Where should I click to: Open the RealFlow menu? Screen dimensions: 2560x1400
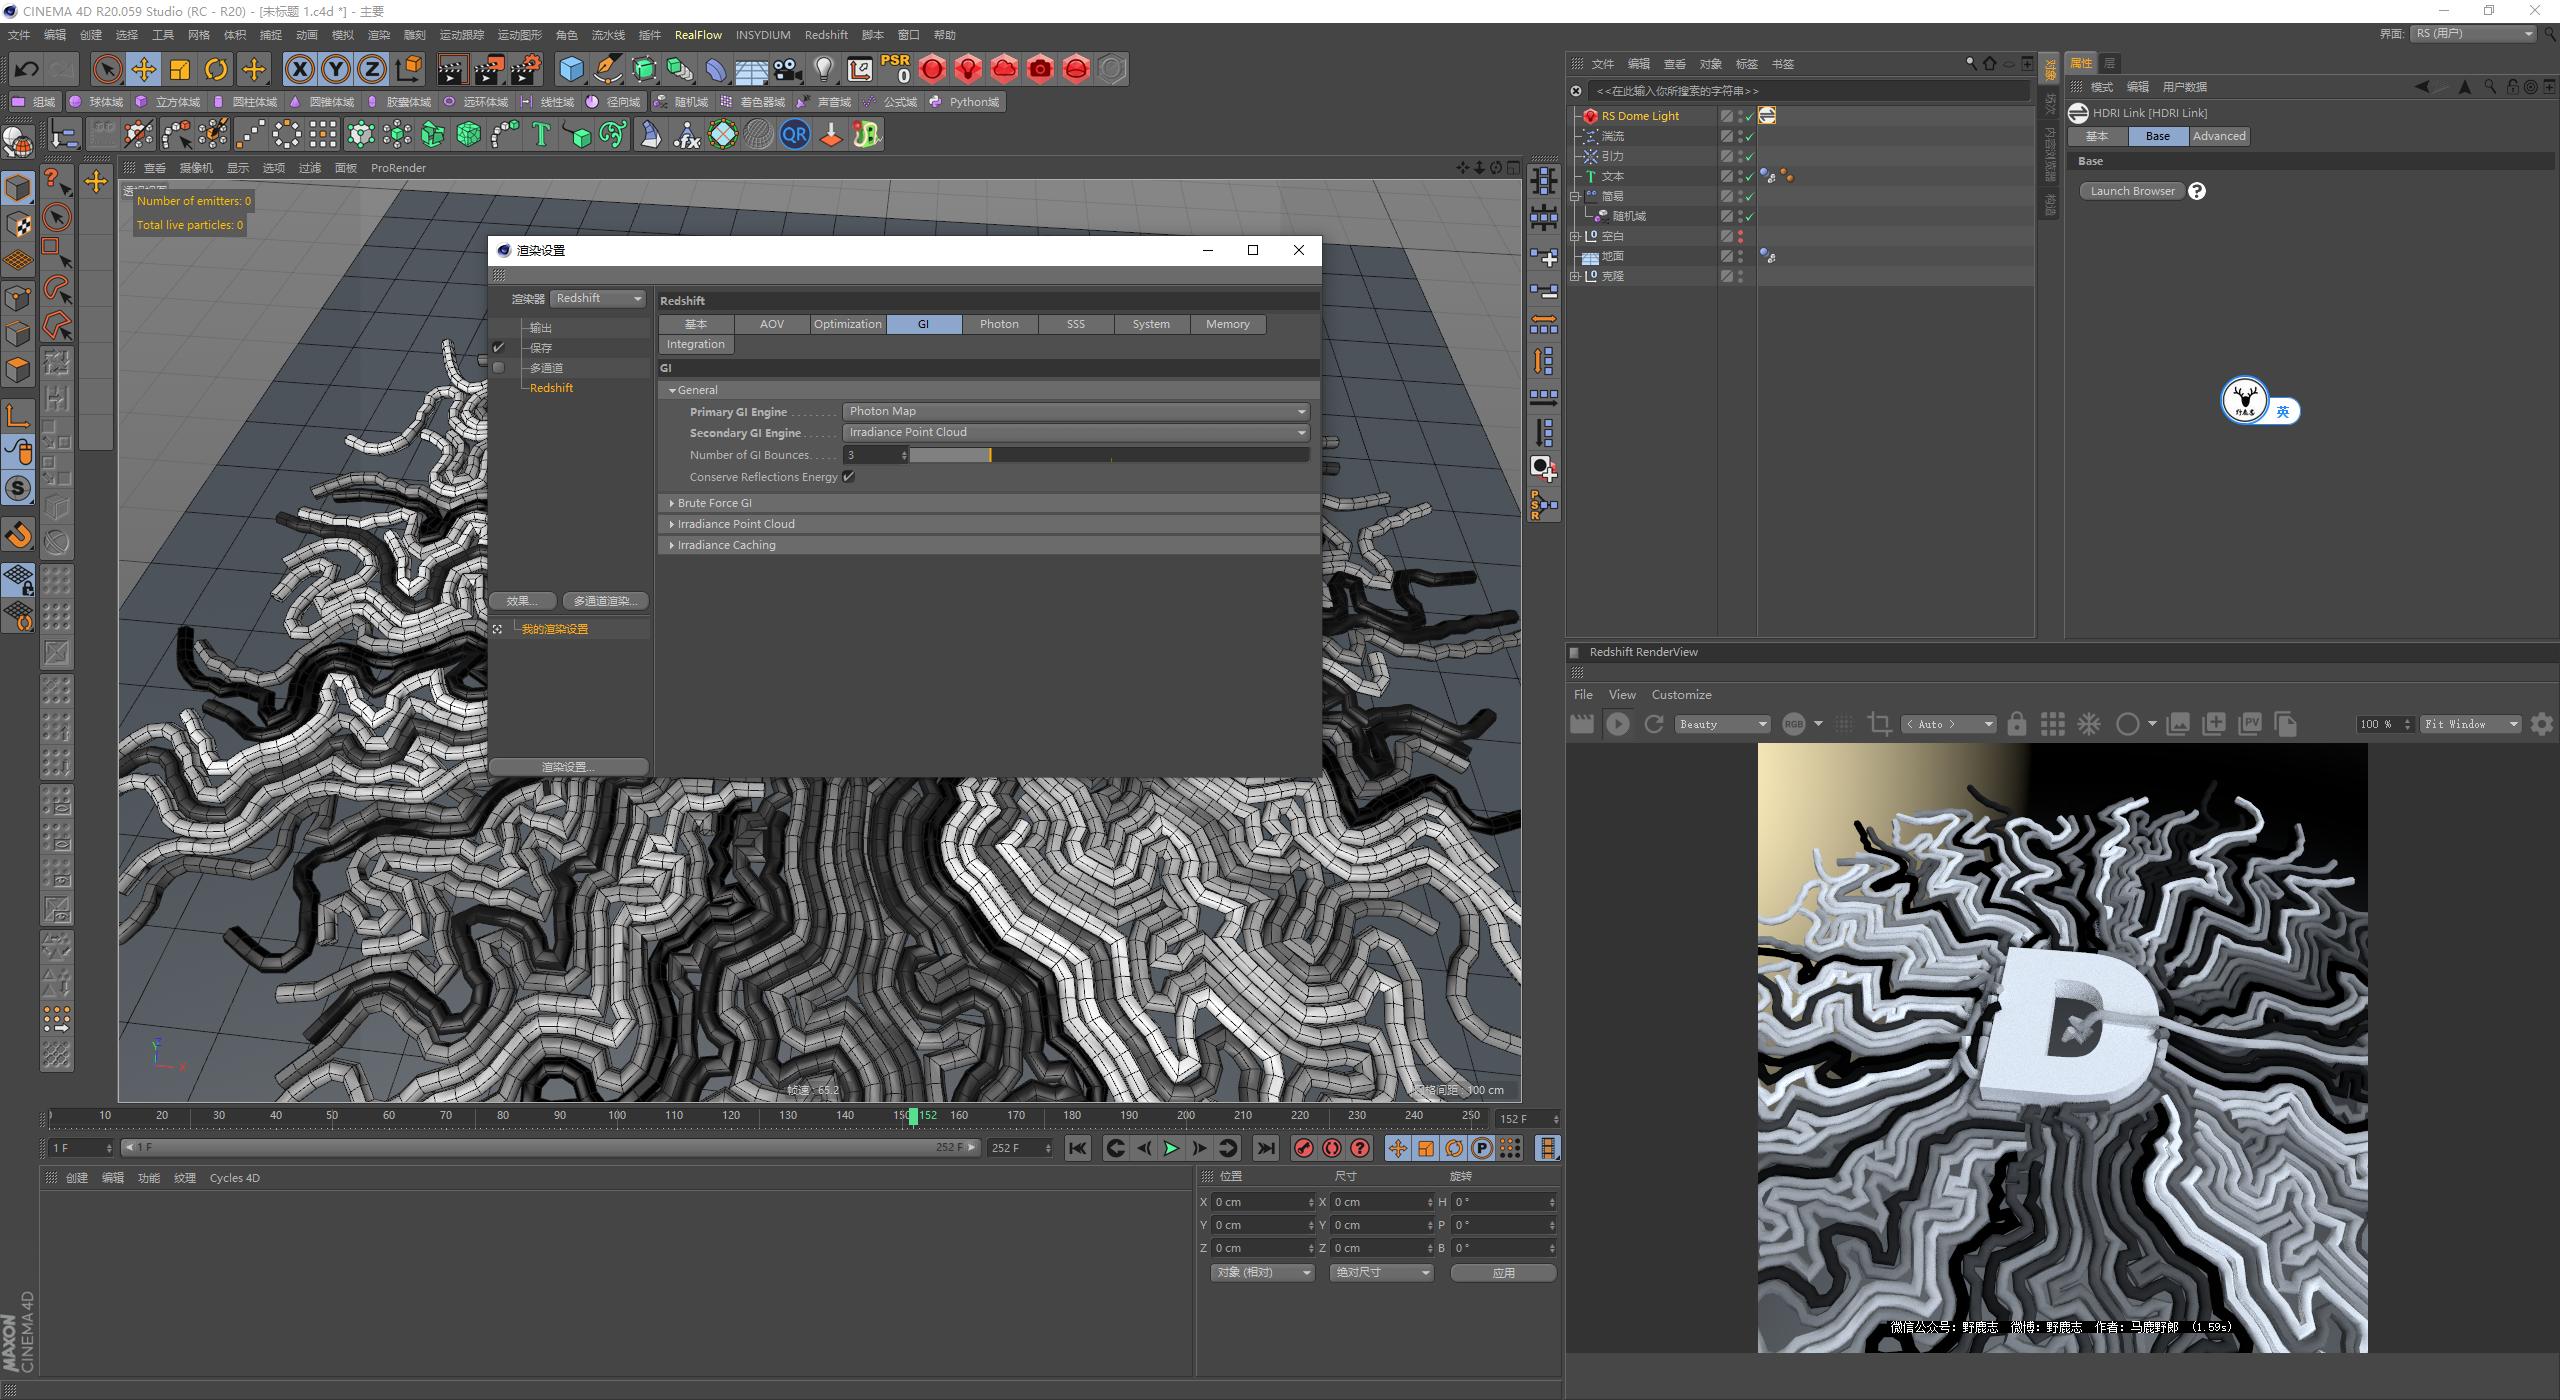coord(698,34)
